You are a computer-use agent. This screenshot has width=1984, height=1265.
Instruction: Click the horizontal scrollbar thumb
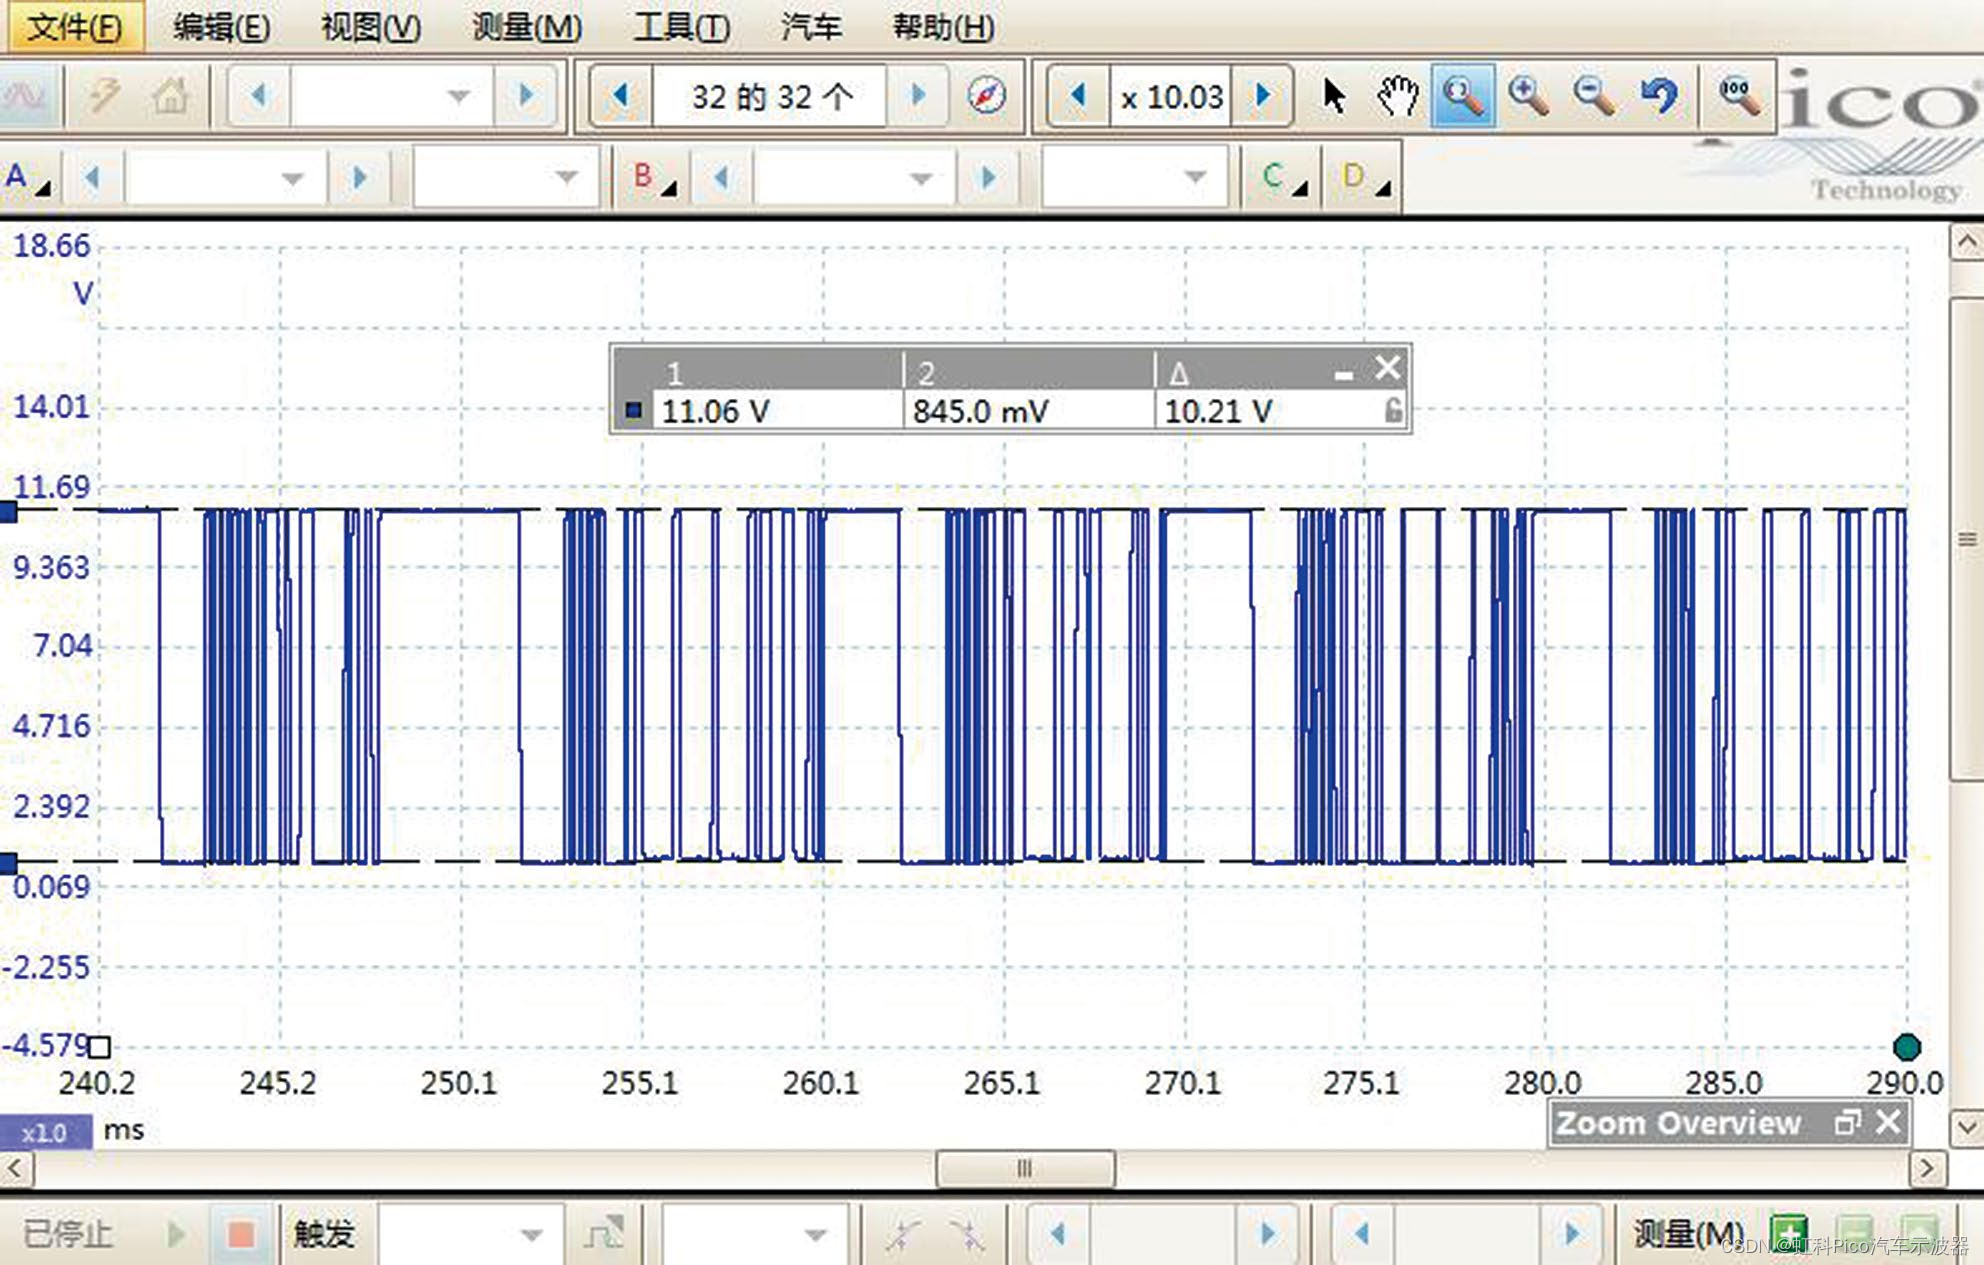[x=1024, y=1168]
